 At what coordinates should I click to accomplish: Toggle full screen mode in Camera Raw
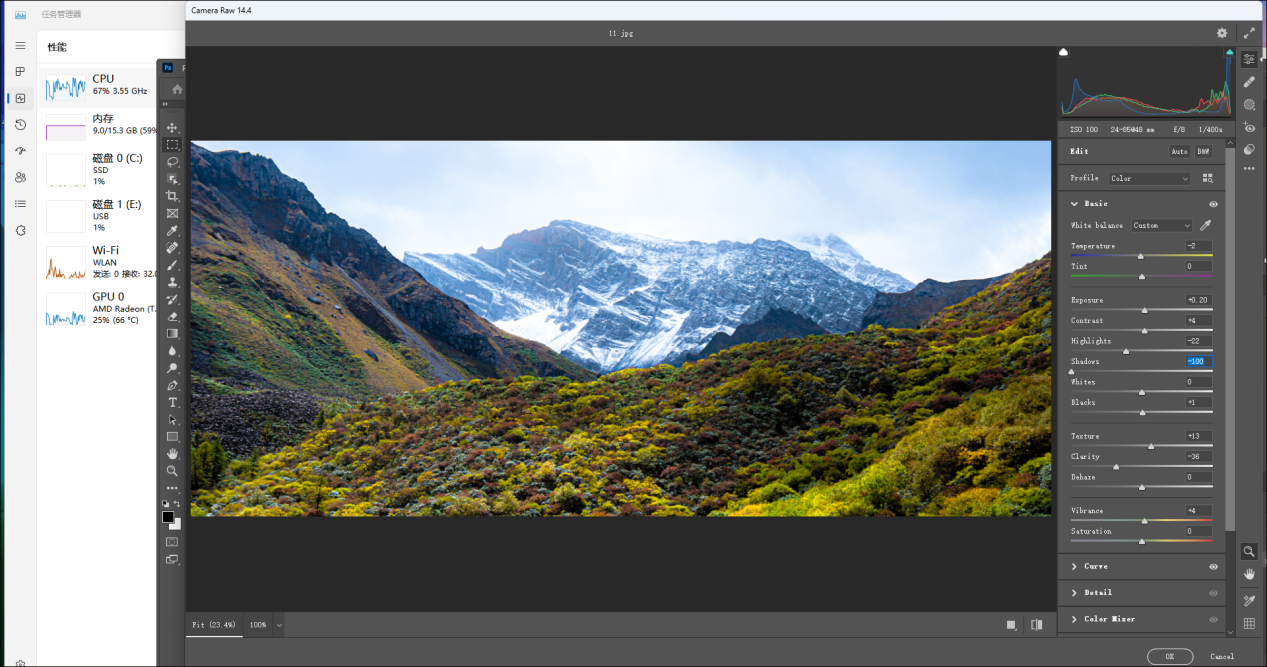[x=1249, y=33]
